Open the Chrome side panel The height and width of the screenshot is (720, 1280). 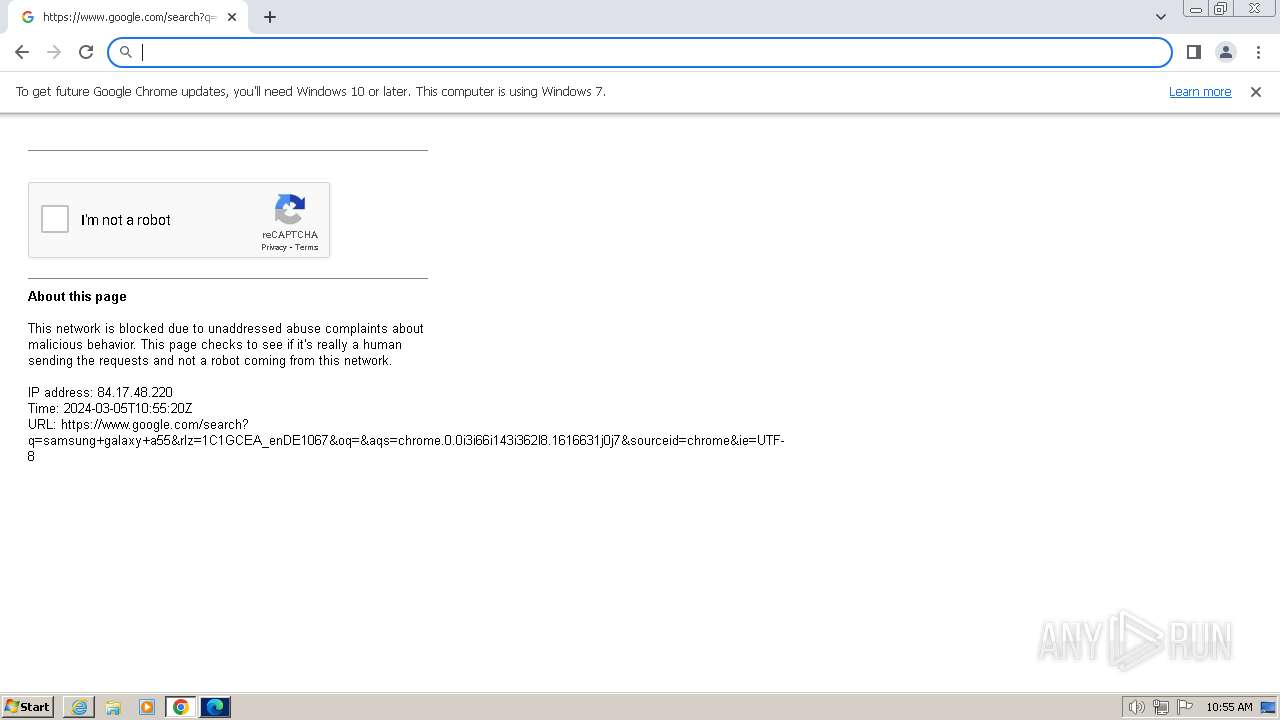click(1193, 52)
